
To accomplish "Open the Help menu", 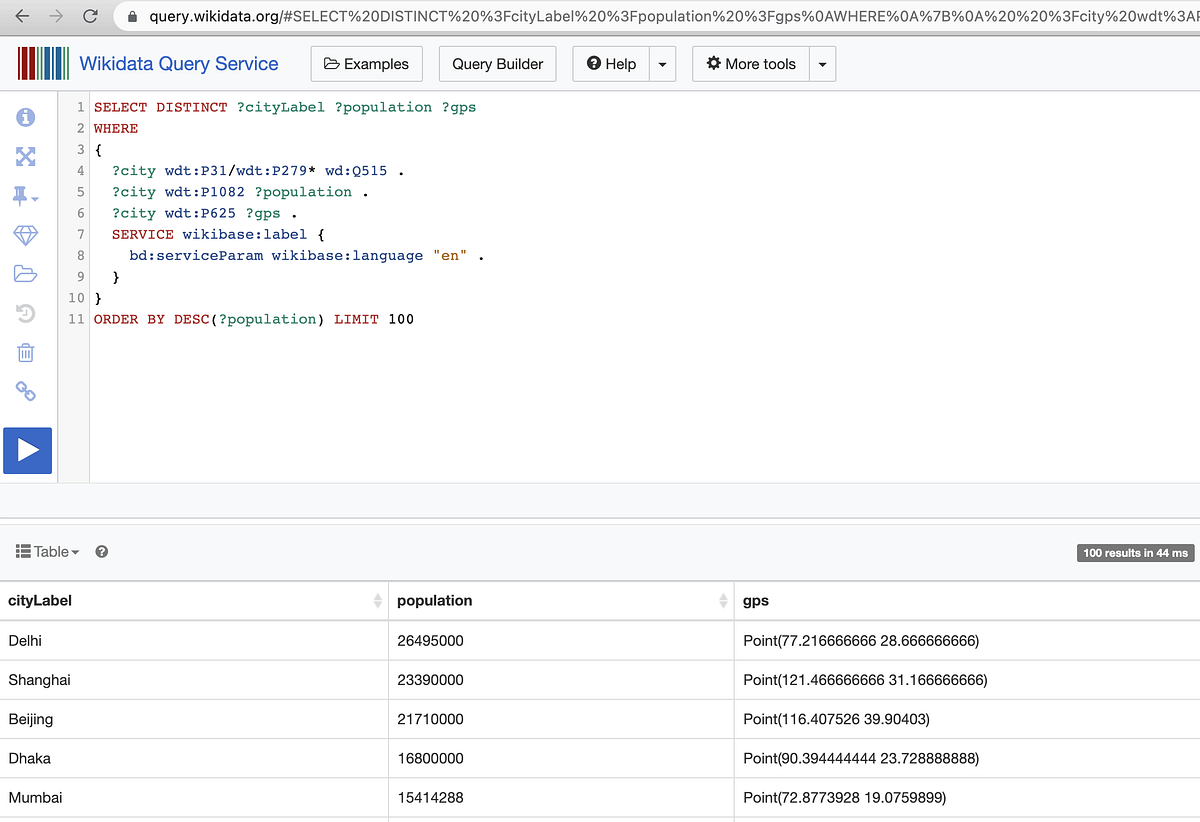I will (x=610, y=63).
